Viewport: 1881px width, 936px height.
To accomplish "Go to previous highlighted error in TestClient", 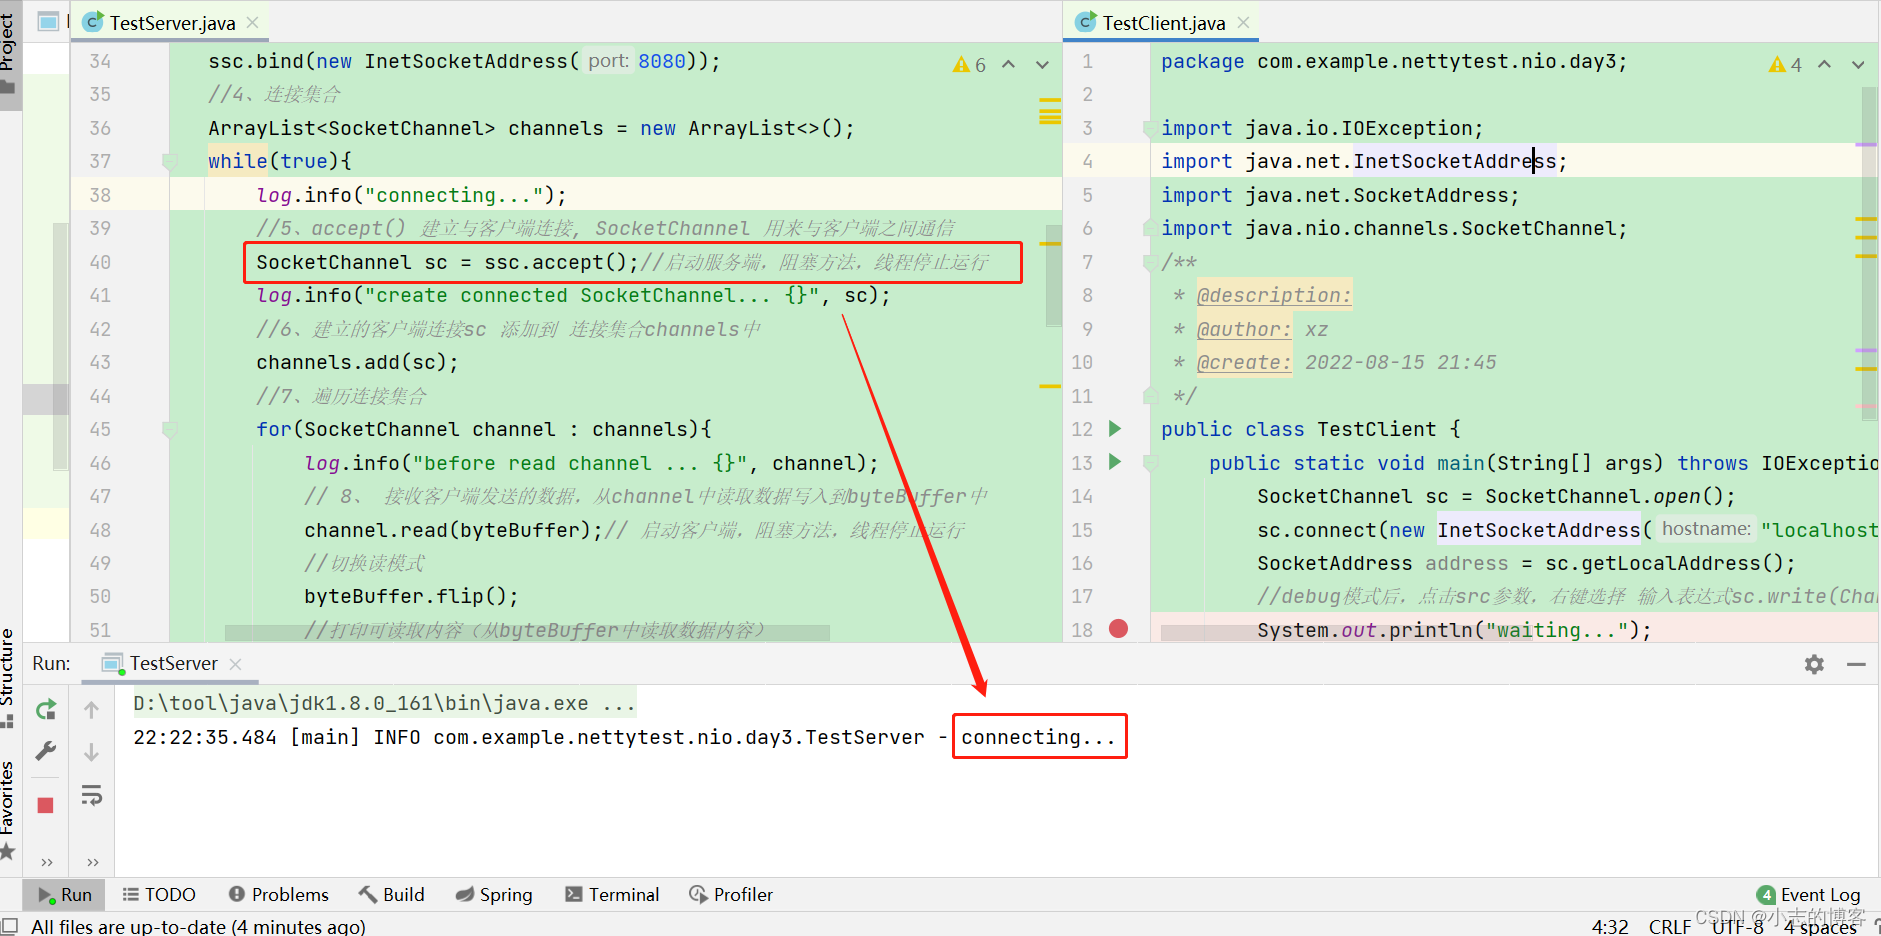I will [1825, 64].
